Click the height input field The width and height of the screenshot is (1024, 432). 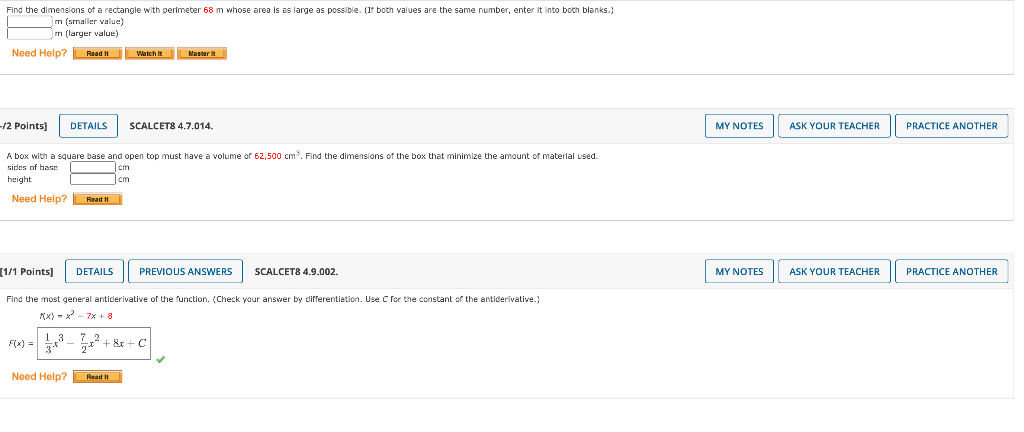93,179
